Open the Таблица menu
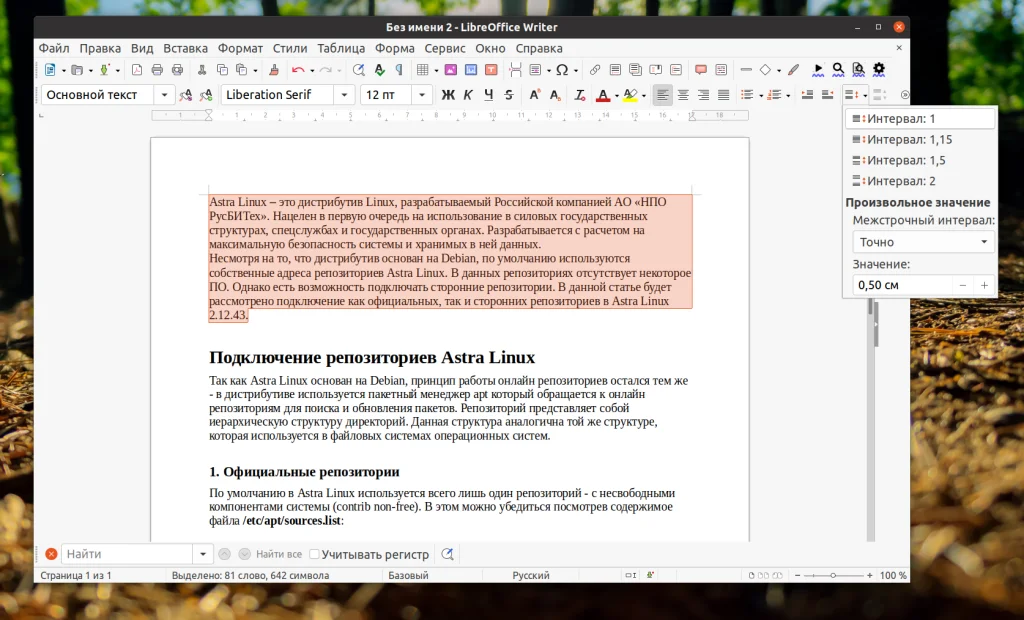Image resolution: width=1024 pixels, height=620 pixels. tap(341, 47)
